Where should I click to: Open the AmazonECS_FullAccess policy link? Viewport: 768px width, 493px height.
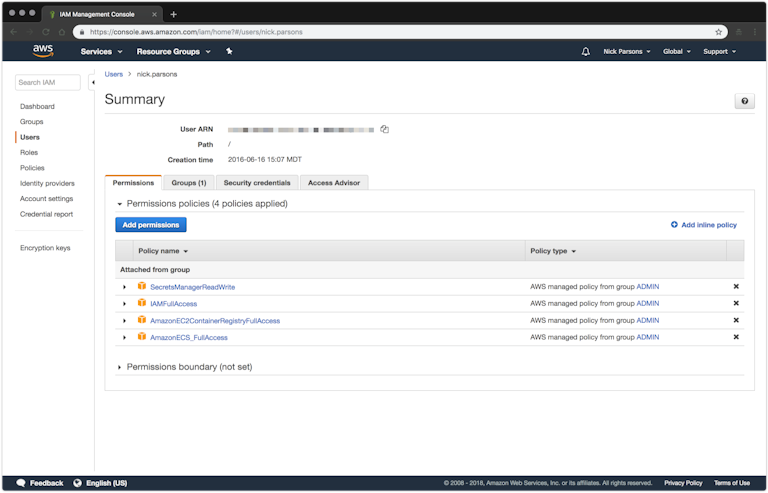click(189, 337)
